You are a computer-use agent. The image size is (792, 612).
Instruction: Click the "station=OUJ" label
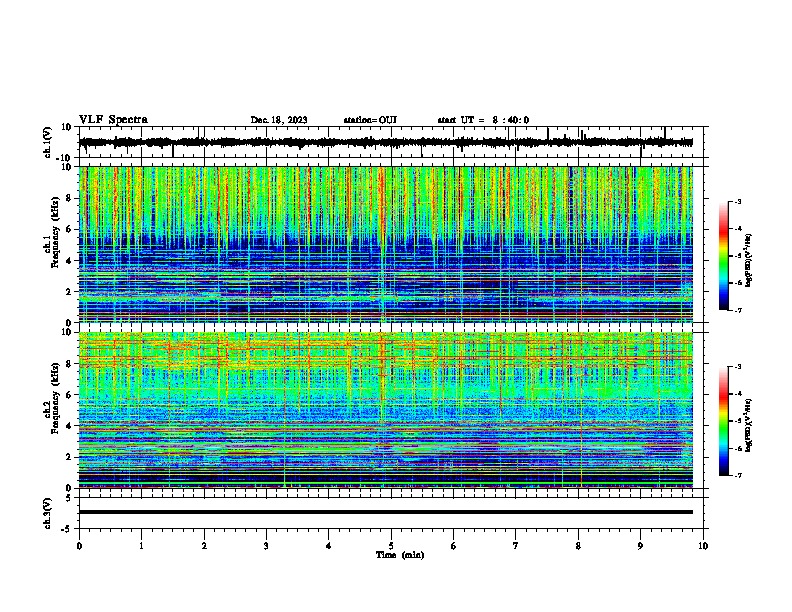tap(370, 120)
